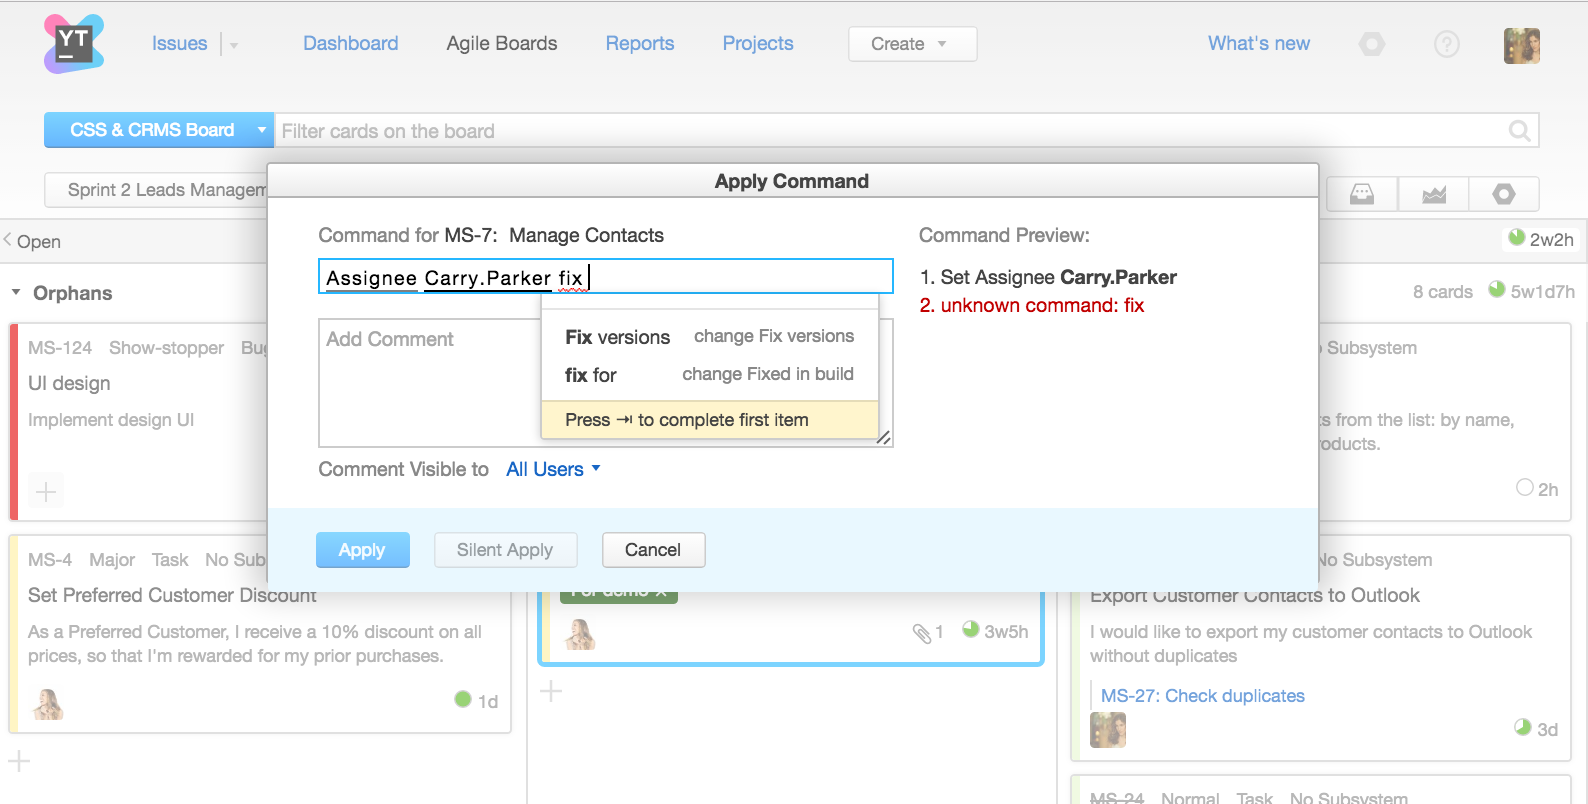This screenshot has height=804, width=1588.
Task: Open the settings hexagon icon in header
Action: (x=1372, y=44)
